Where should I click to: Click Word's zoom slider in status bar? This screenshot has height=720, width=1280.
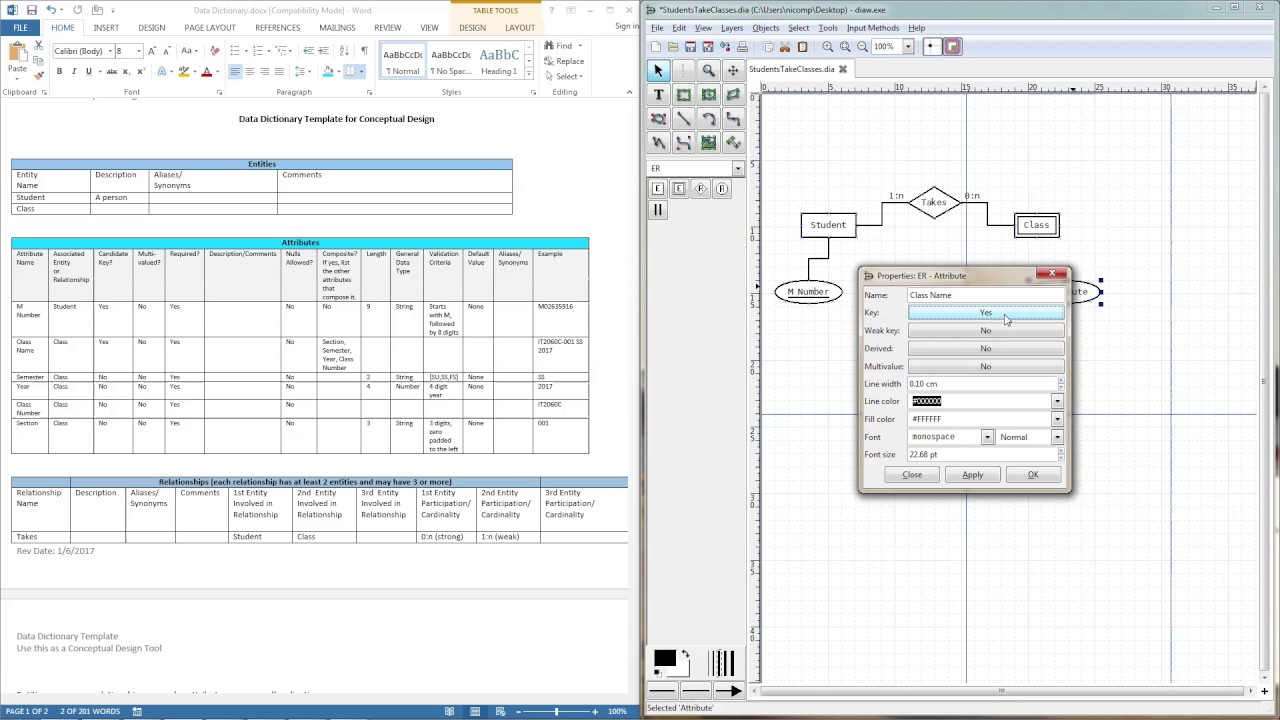click(x=557, y=711)
